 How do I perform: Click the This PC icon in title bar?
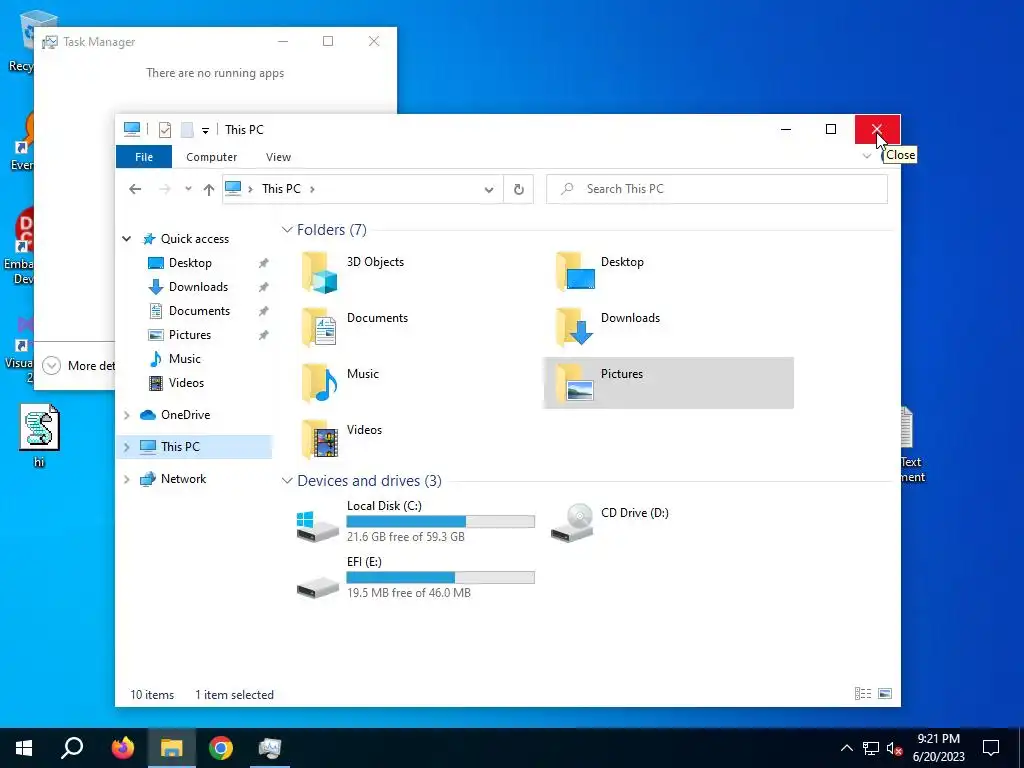pos(132,129)
